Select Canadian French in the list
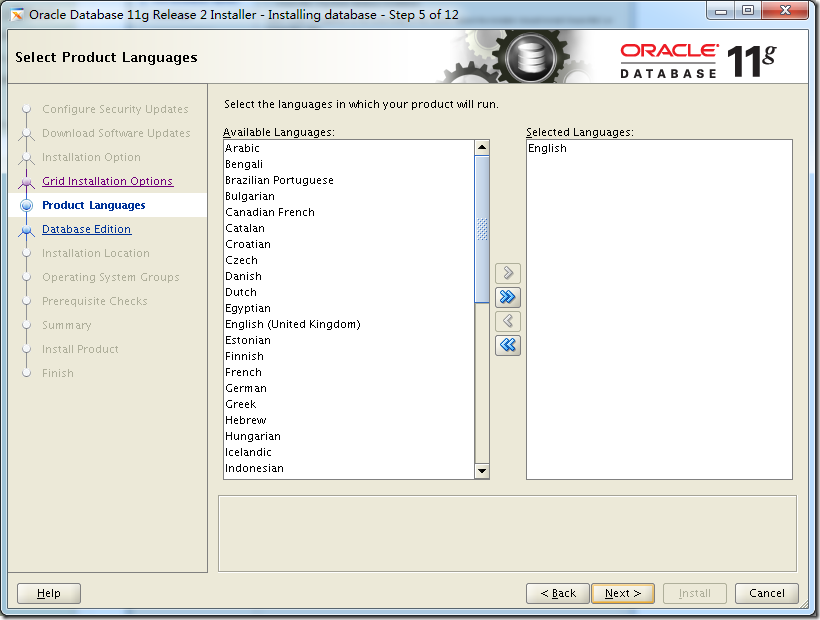 (348, 212)
